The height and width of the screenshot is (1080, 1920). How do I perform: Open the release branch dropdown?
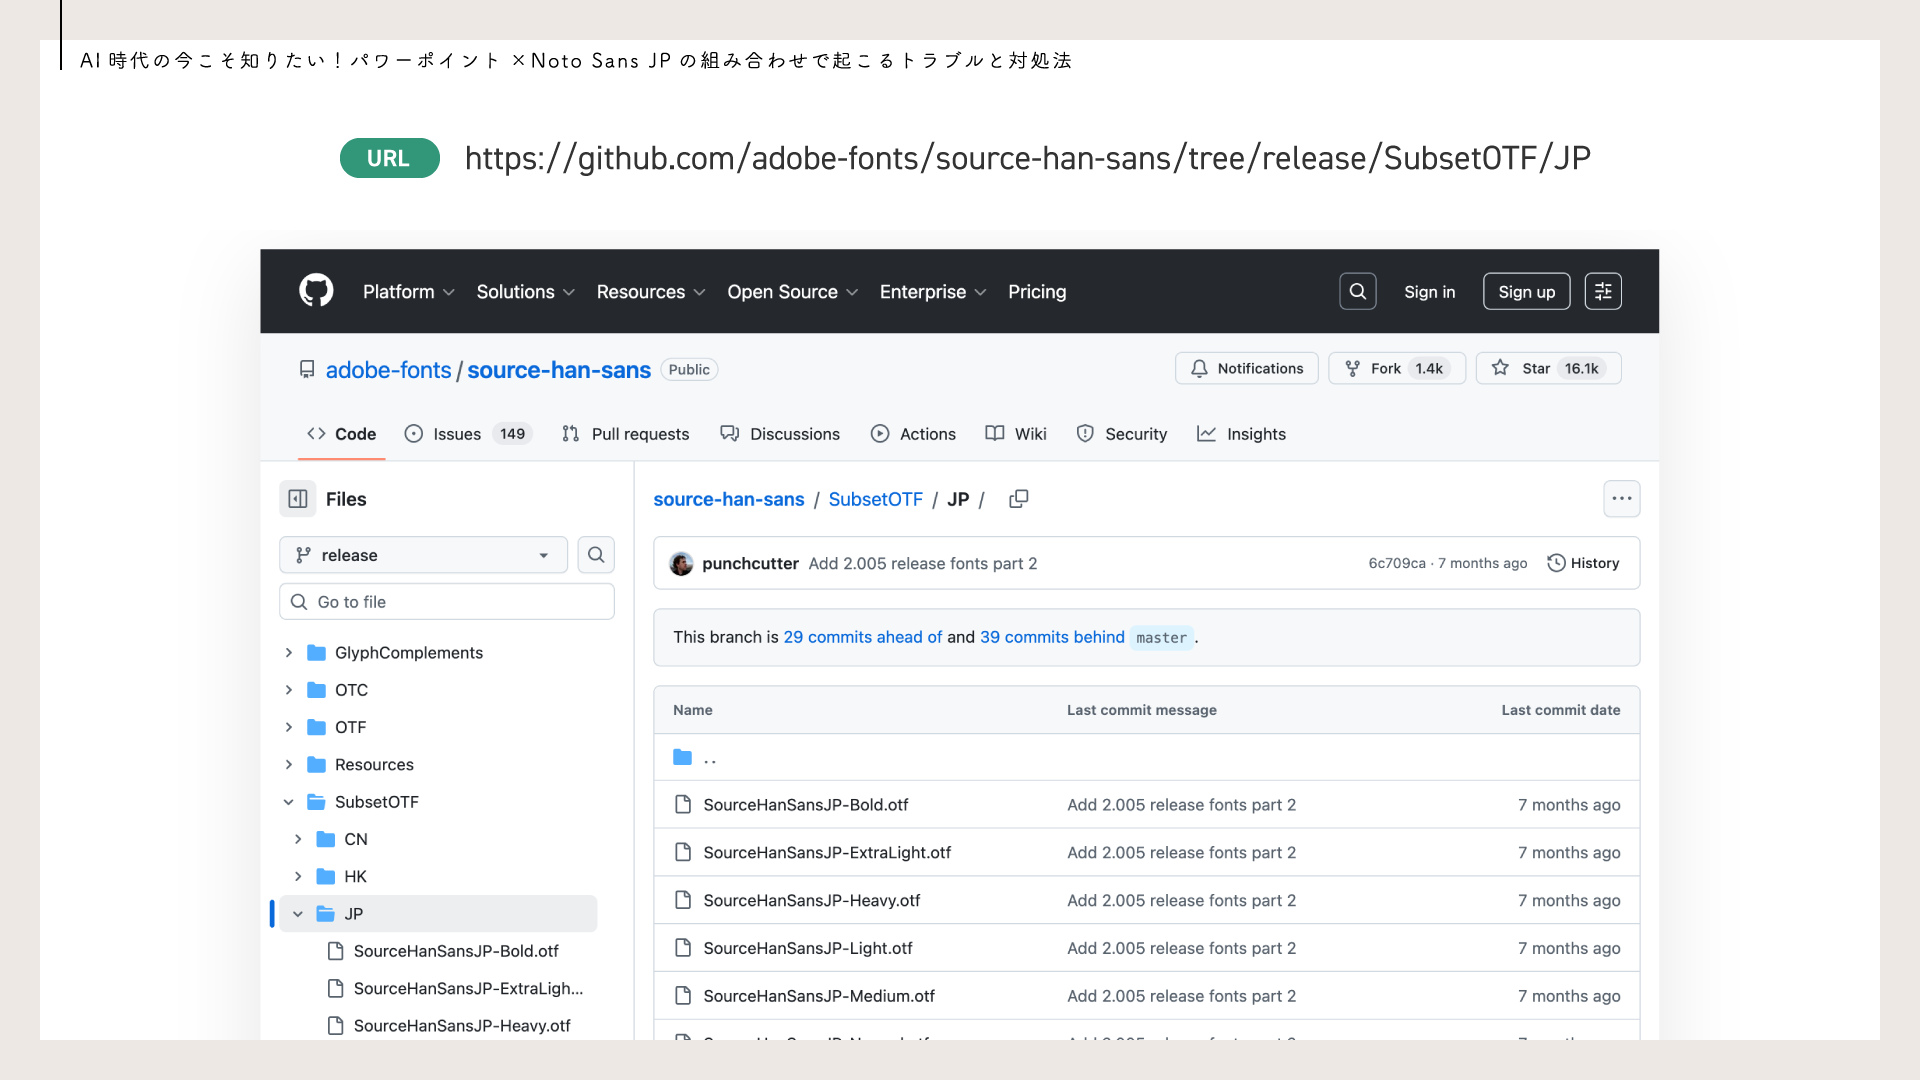[x=423, y=555]
